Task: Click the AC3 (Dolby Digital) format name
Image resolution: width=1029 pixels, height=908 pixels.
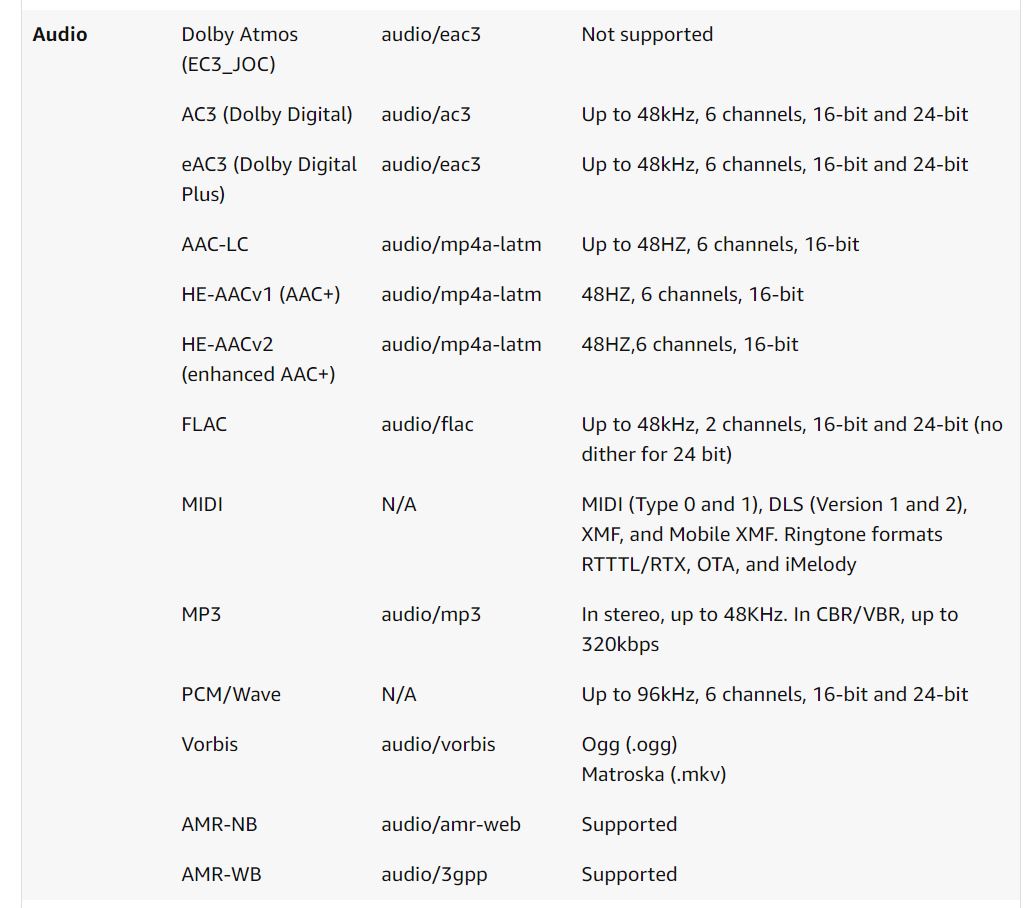Action: 267,114
